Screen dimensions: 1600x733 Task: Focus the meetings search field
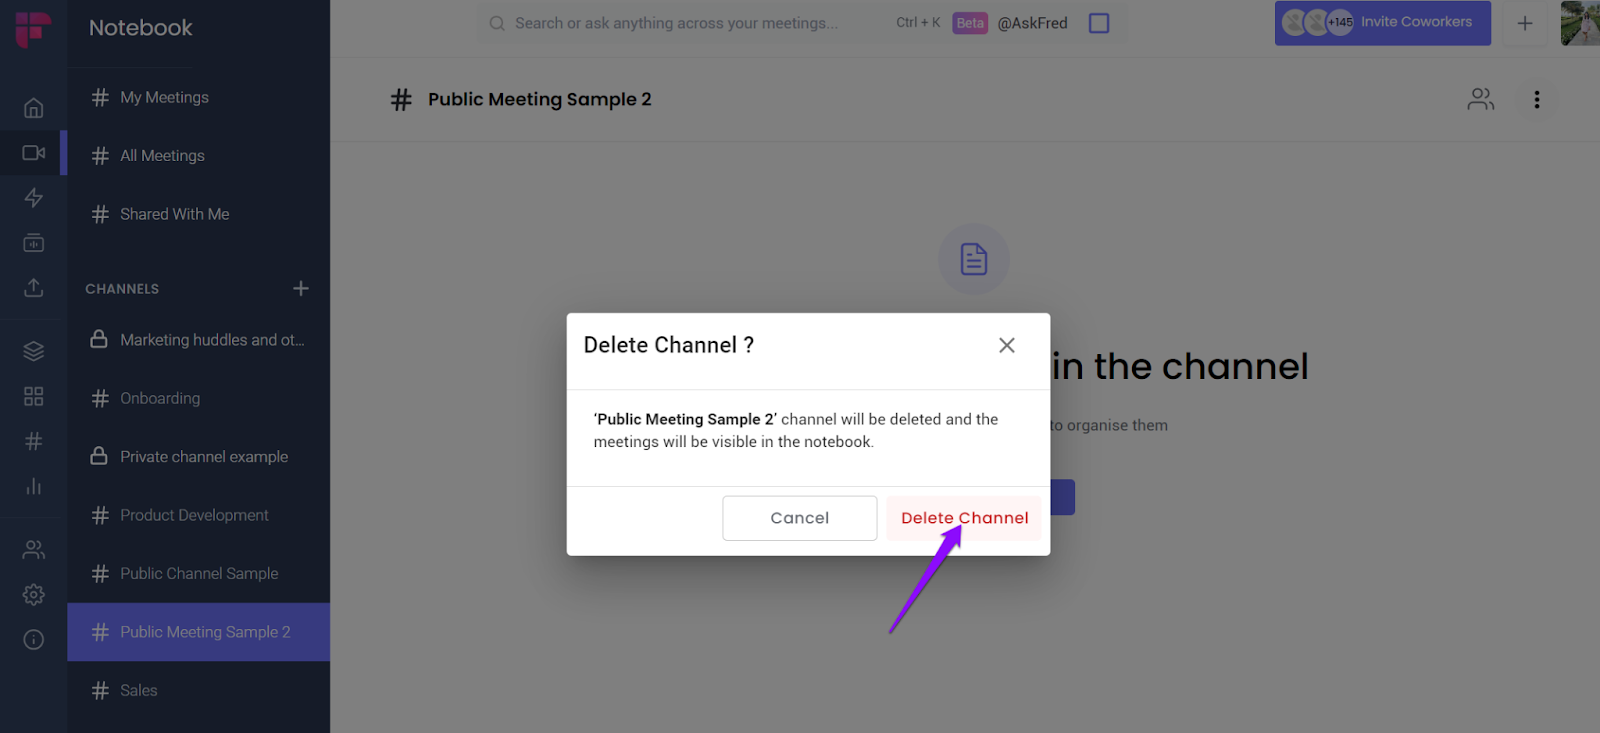pyautogui.click(x=677, y=23)
